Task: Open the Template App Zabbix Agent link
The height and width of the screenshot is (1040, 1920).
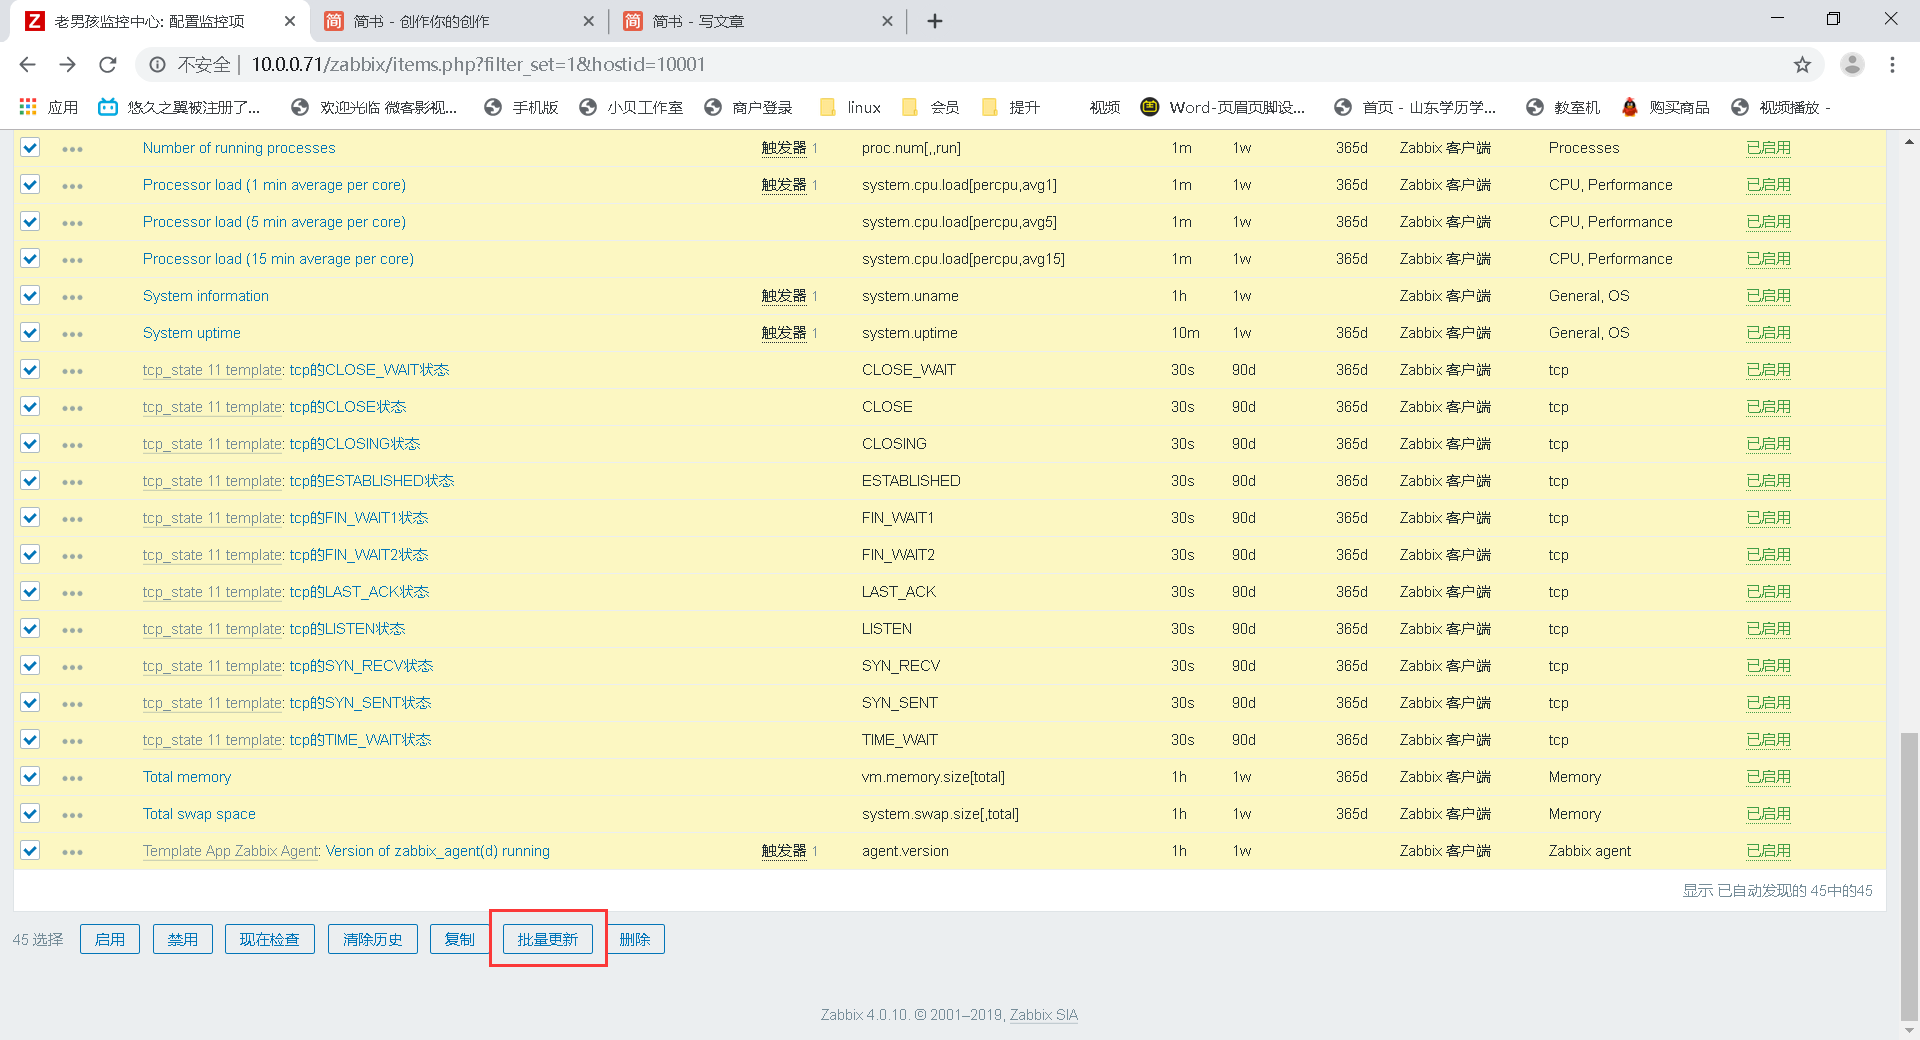Action: pos(231,851)
